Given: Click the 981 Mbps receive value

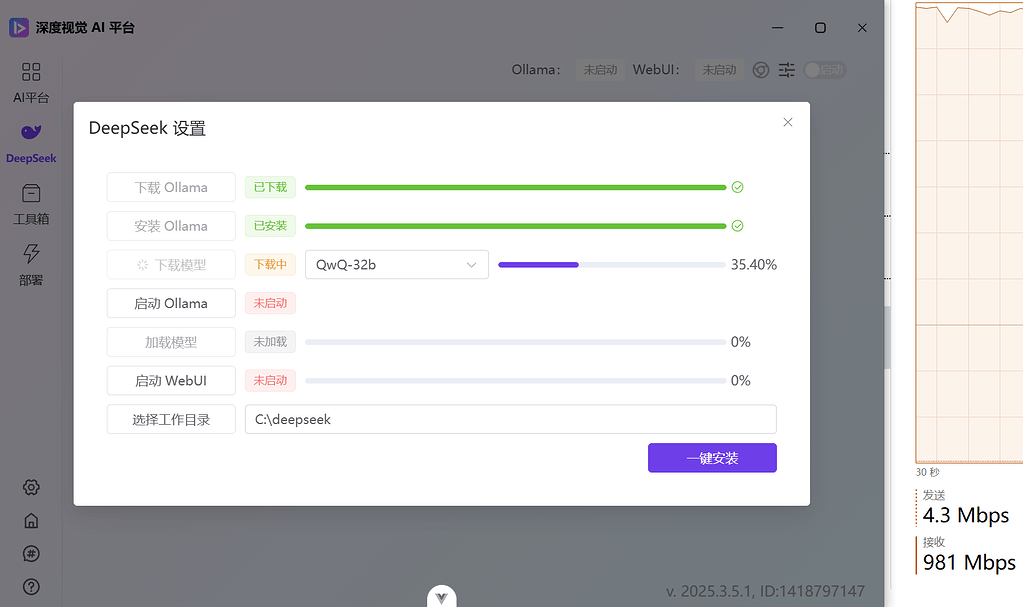Looking at the screenshot, I should point(969,562).
